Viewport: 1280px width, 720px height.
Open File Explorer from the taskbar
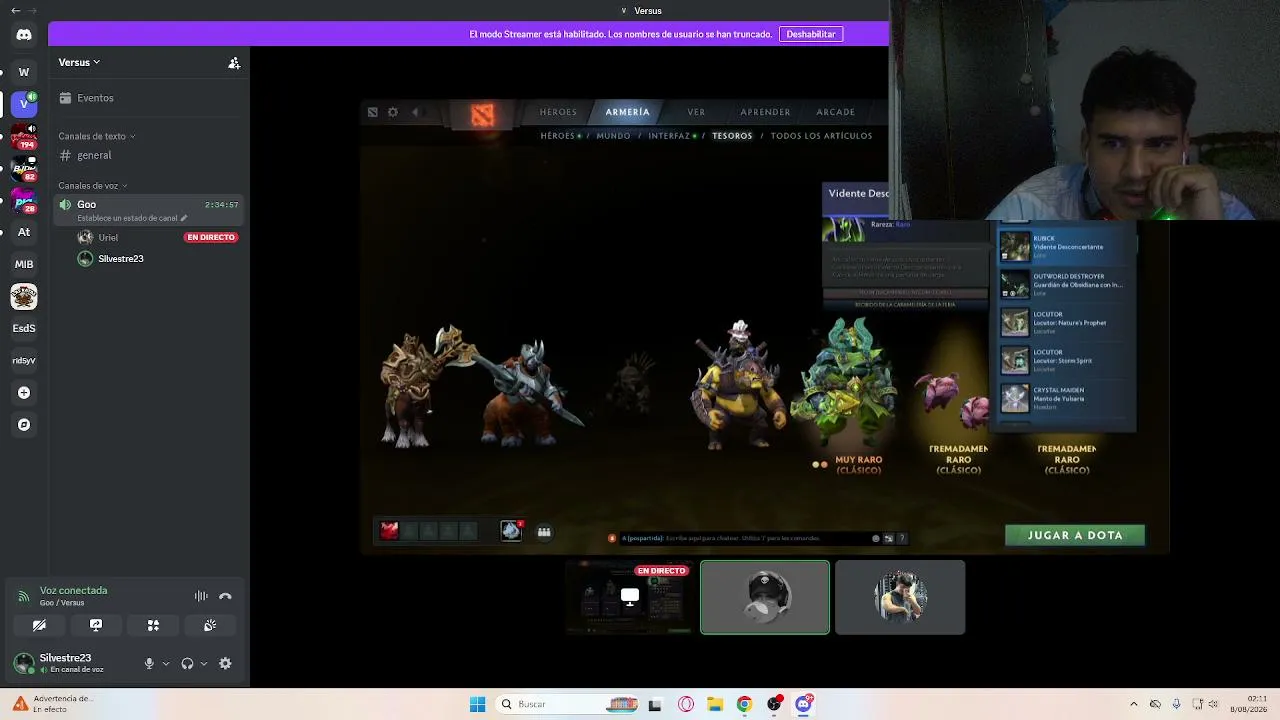715,704
